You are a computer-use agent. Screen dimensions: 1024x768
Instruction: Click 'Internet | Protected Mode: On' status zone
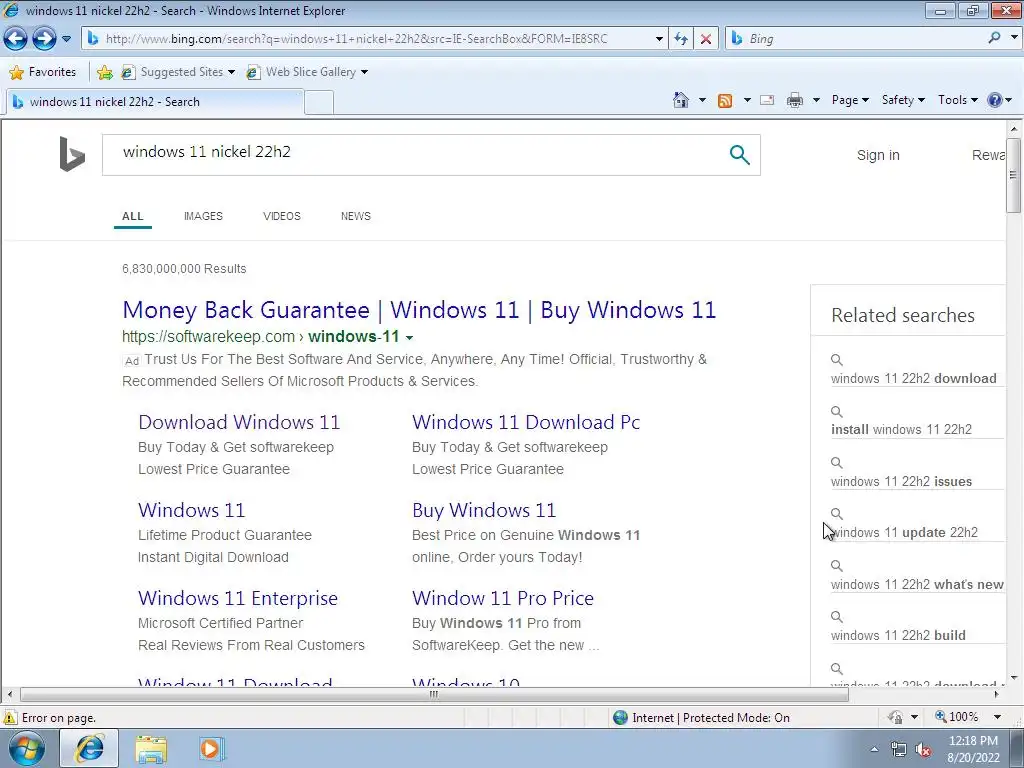click(x=701, y=718)
